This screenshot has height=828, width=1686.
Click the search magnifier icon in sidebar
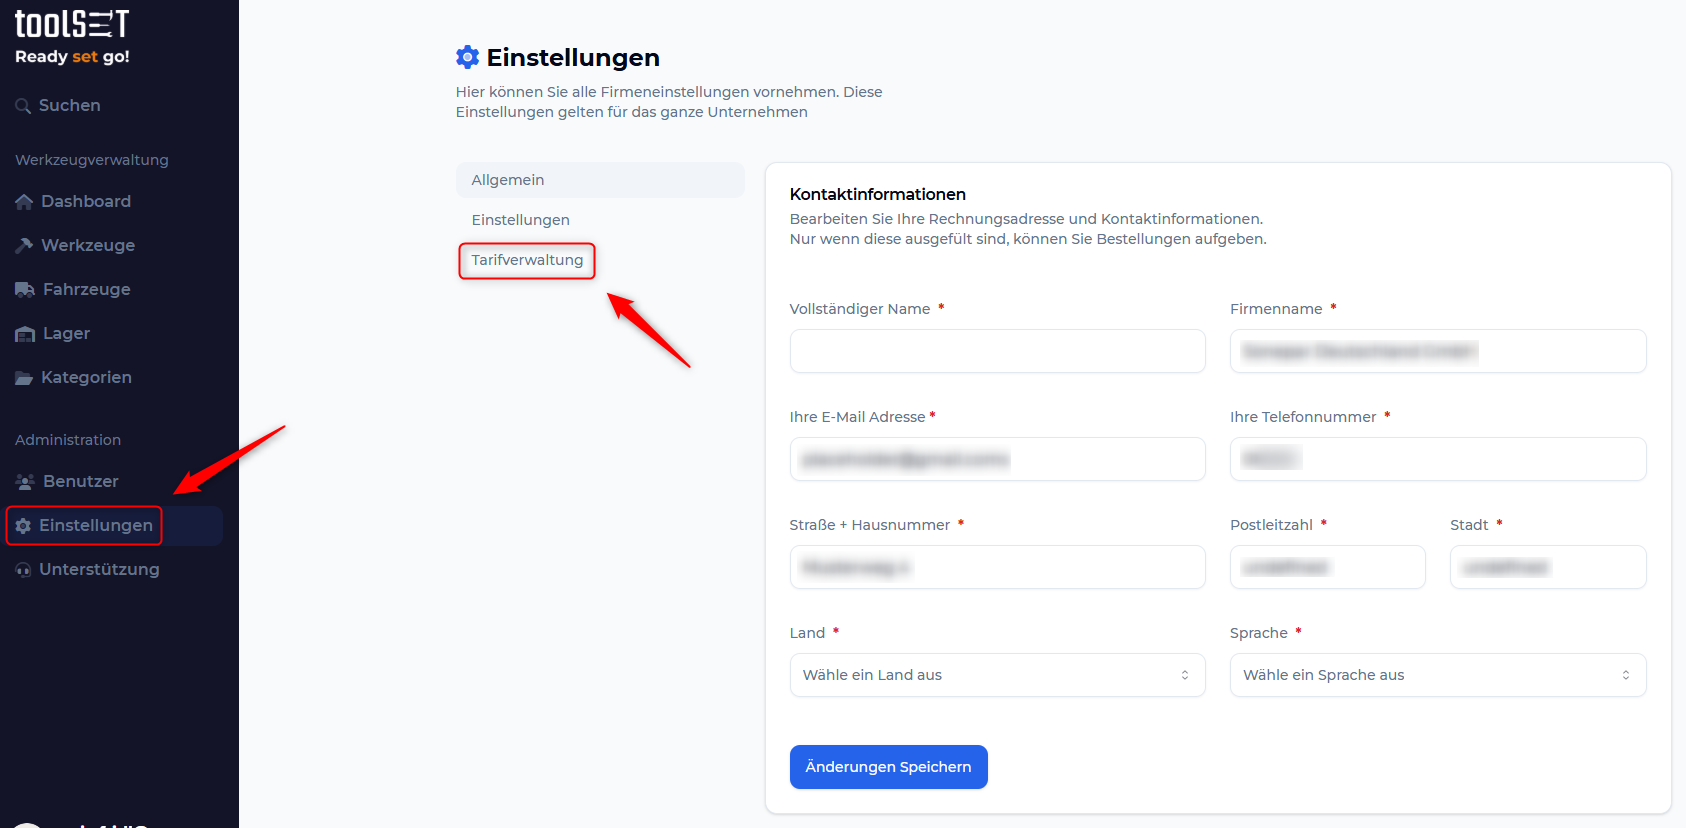[23, 106]
